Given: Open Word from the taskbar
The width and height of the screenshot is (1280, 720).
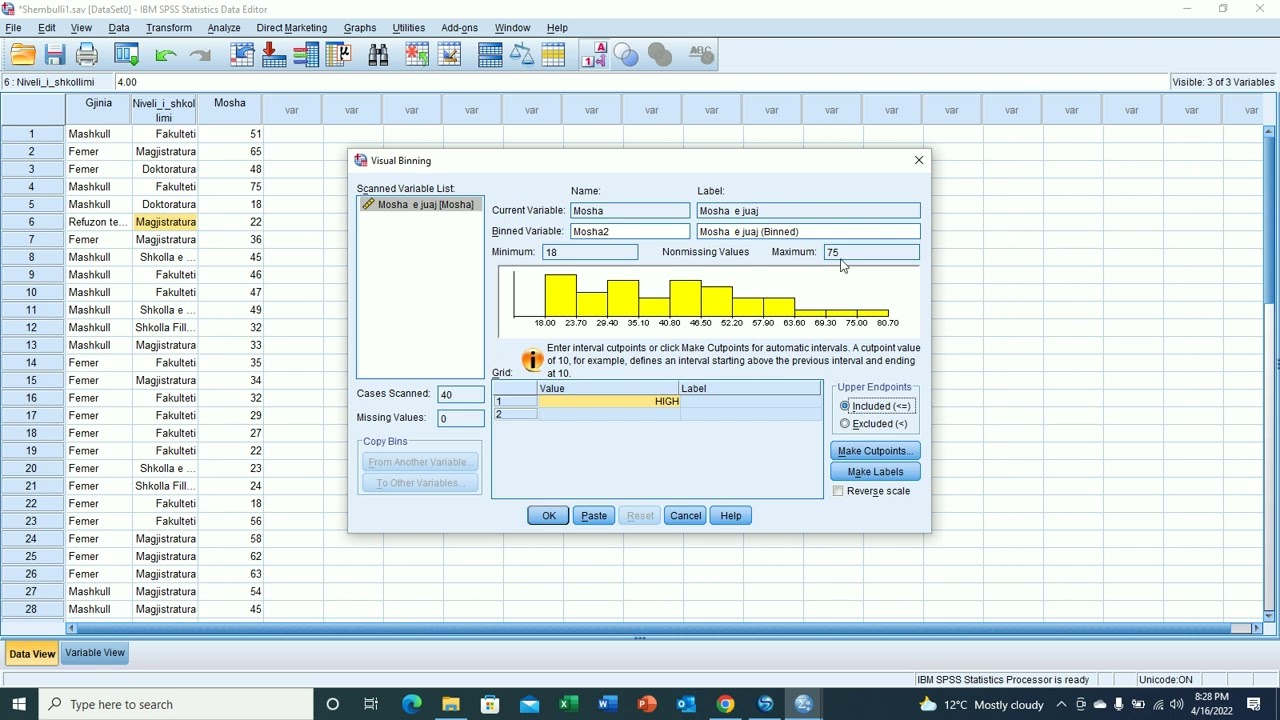Looking at the screenshot, I should [608, 704].
